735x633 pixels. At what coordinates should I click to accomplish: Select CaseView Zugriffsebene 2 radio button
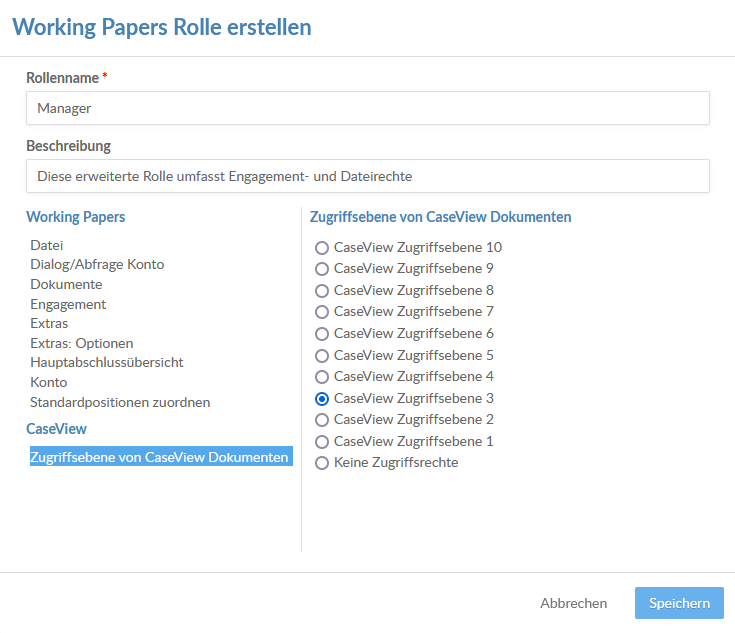click(x=322, y=420)
